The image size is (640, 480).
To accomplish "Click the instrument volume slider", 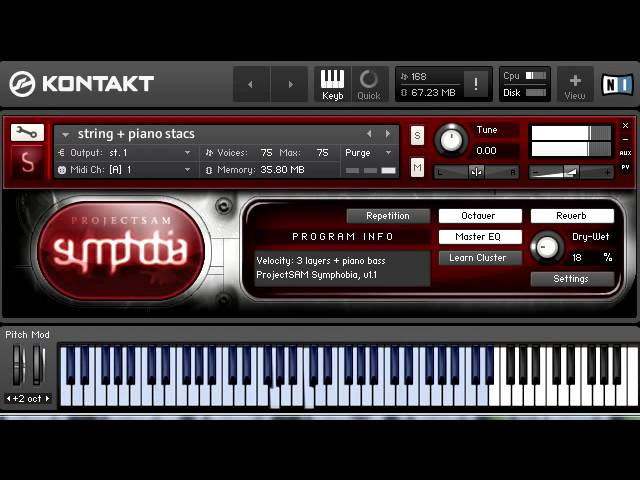I will [x=571, y=172].
